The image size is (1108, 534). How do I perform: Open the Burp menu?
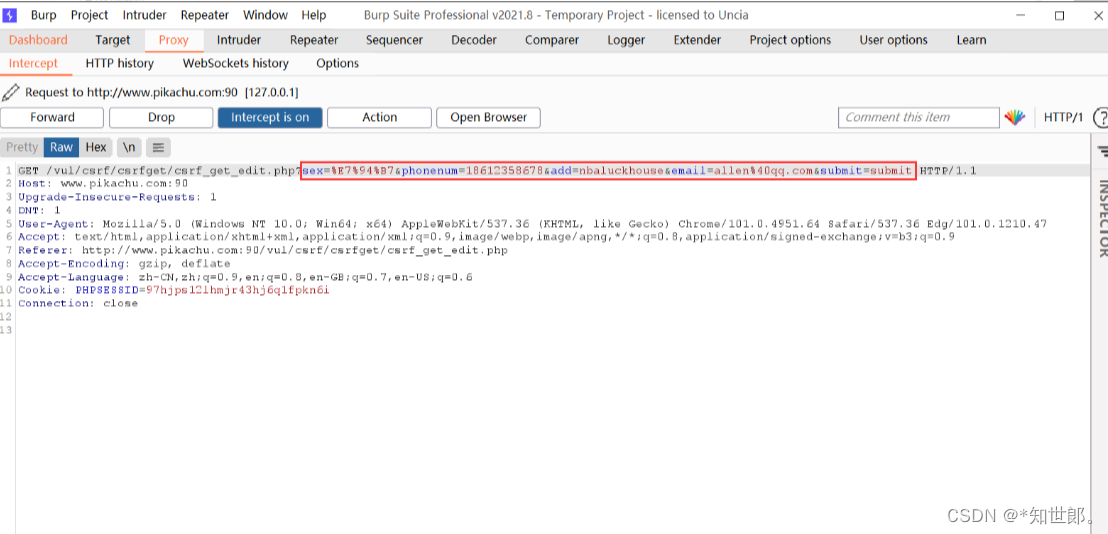[44, 15]
